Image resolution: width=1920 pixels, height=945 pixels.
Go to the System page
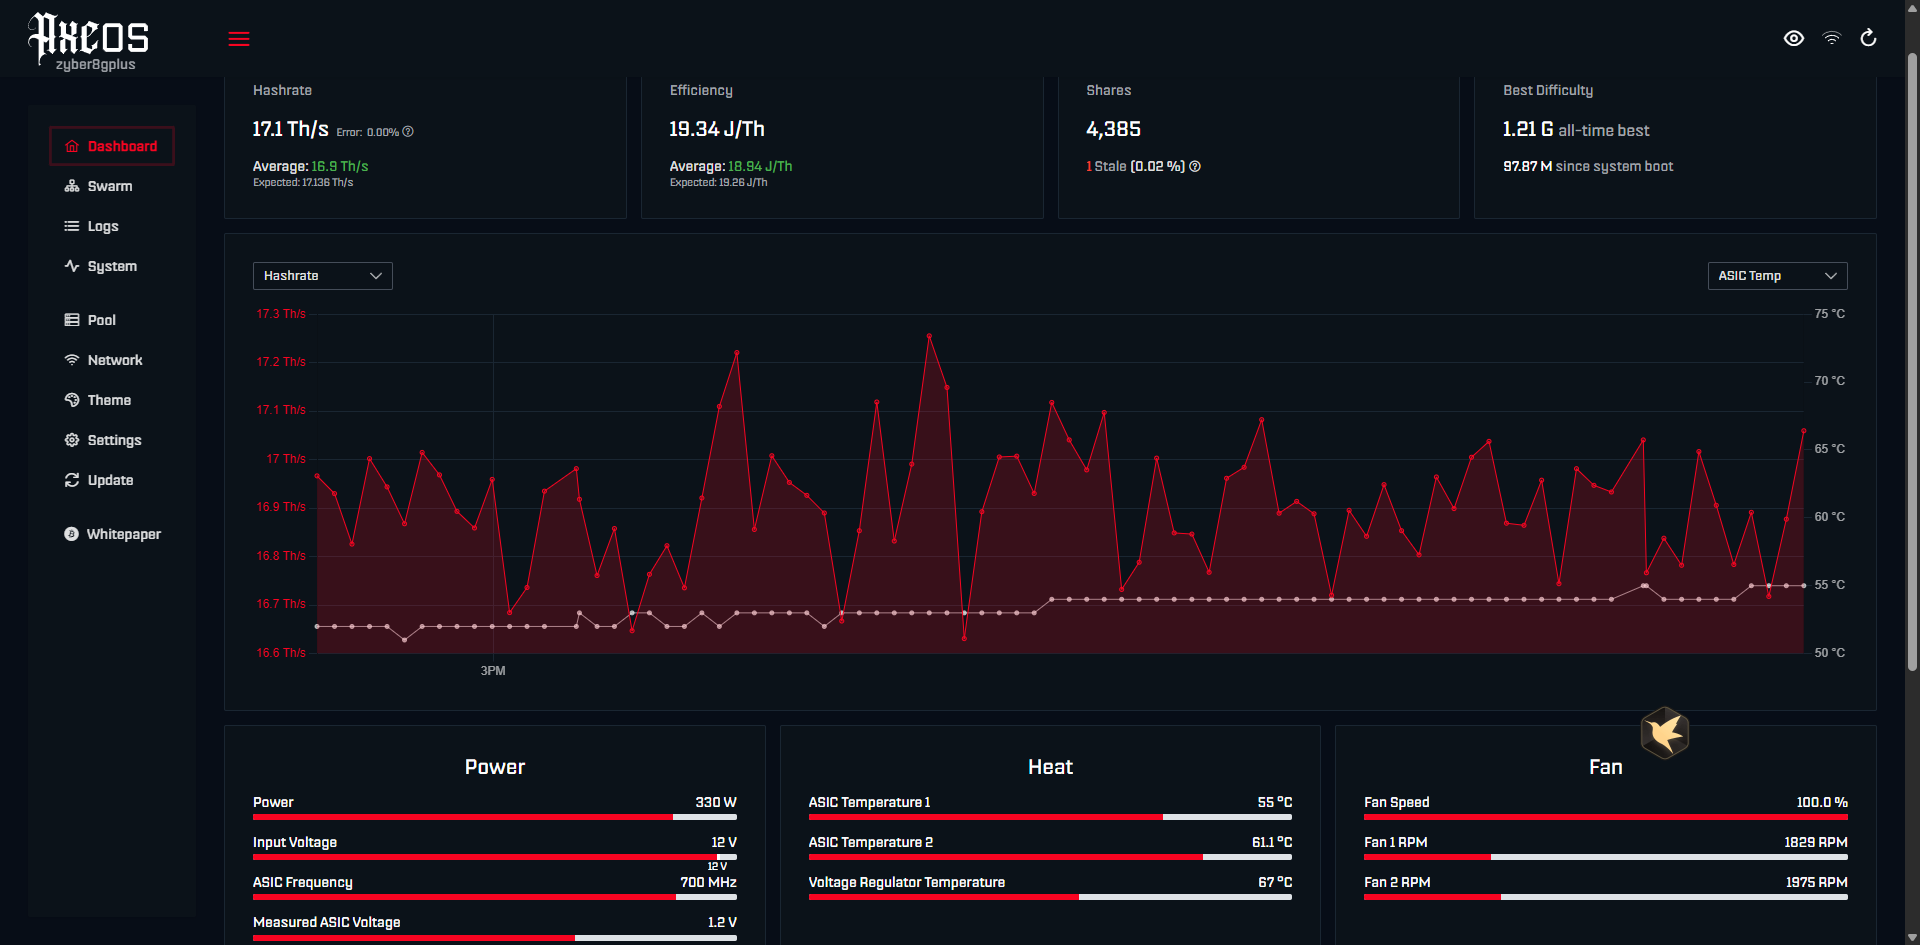tap(112, 266)
